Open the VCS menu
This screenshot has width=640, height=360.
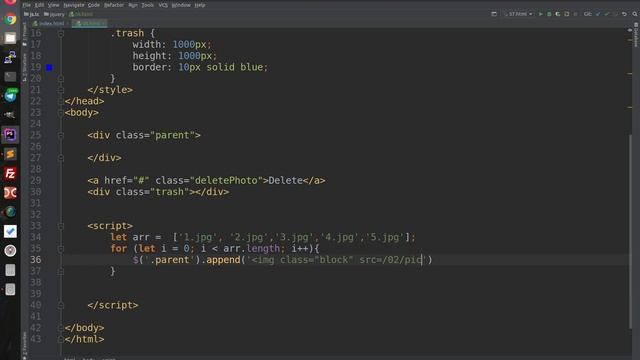163,5
